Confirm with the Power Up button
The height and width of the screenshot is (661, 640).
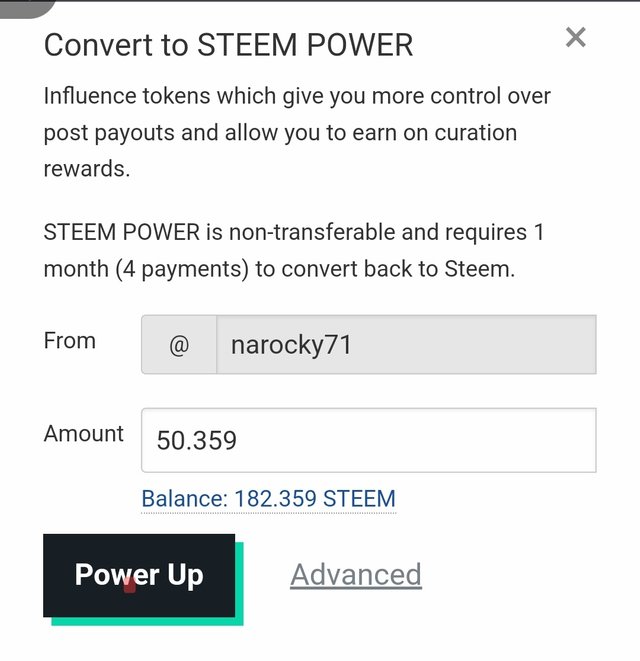coord(139,575)
